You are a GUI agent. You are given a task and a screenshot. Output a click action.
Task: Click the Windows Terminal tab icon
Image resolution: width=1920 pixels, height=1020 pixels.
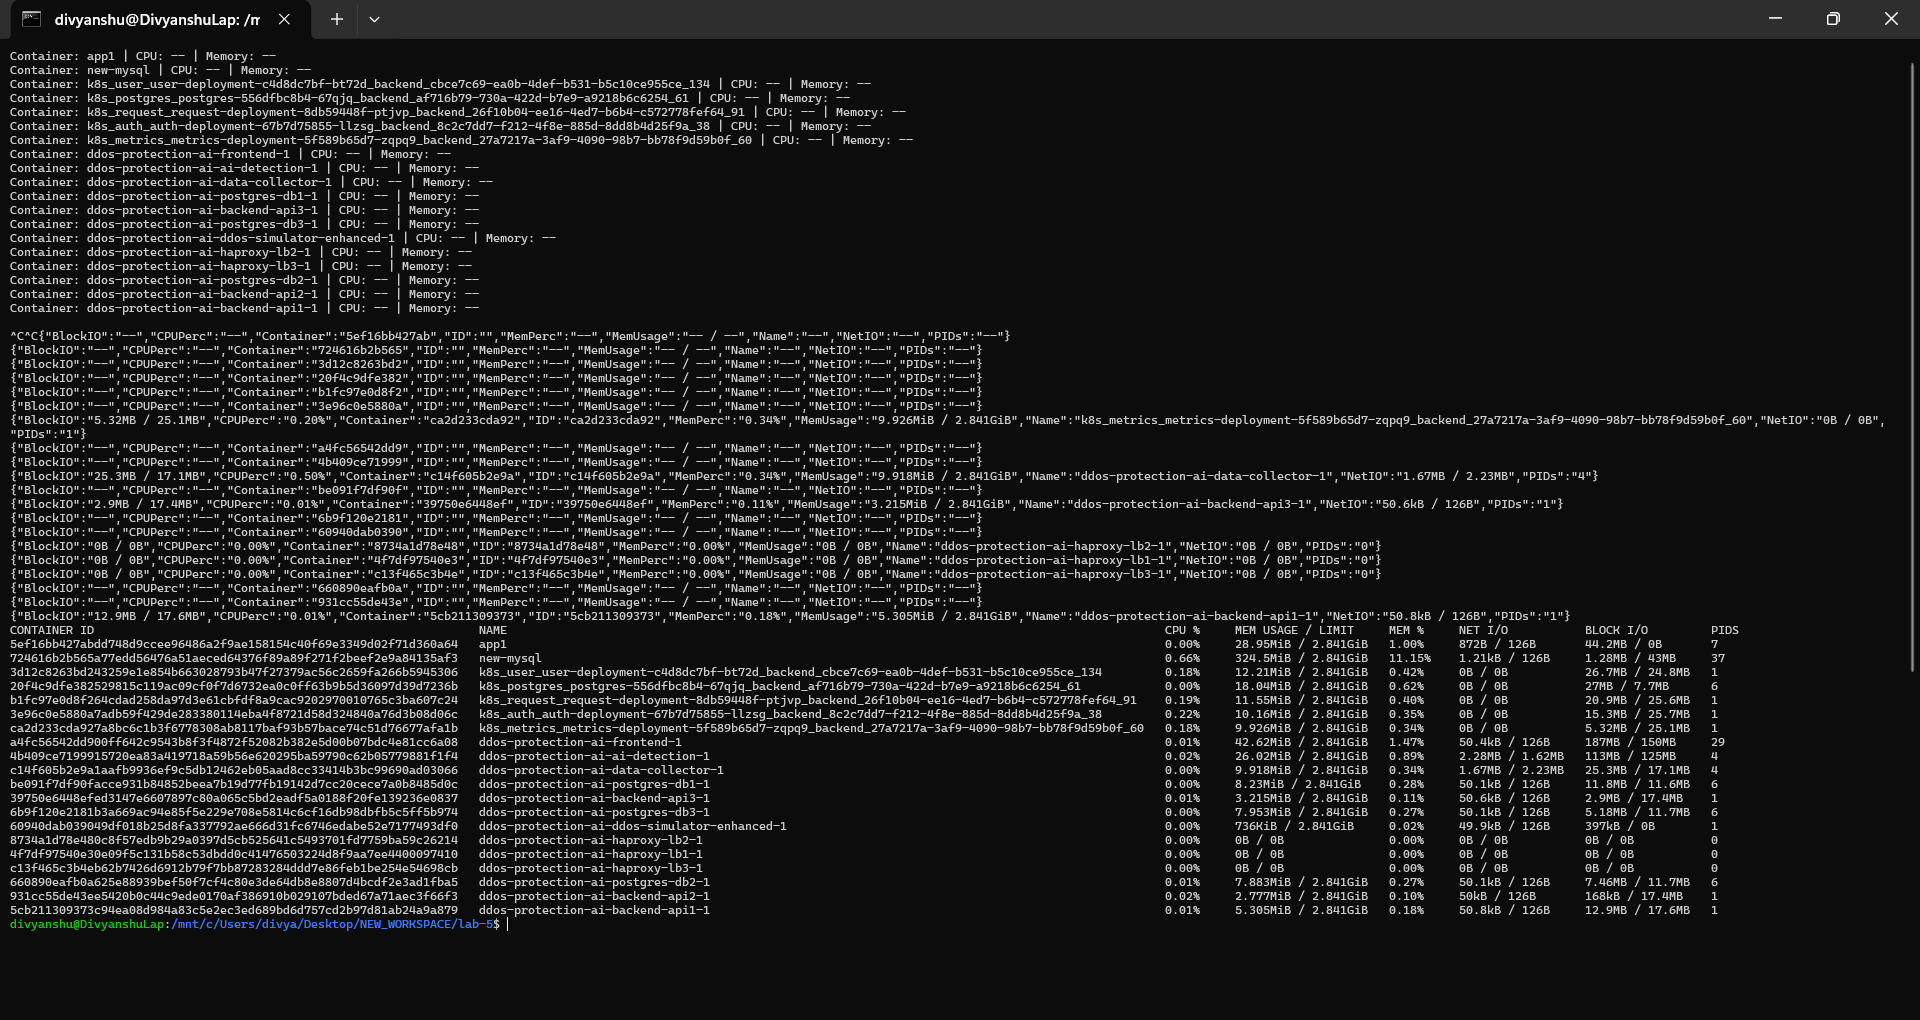[31, 18]
